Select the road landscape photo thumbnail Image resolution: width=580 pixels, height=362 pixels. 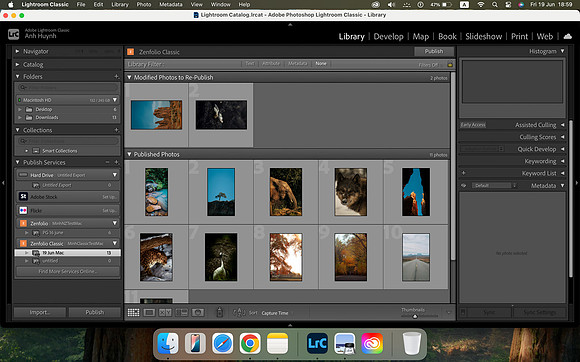click(416, 257)
